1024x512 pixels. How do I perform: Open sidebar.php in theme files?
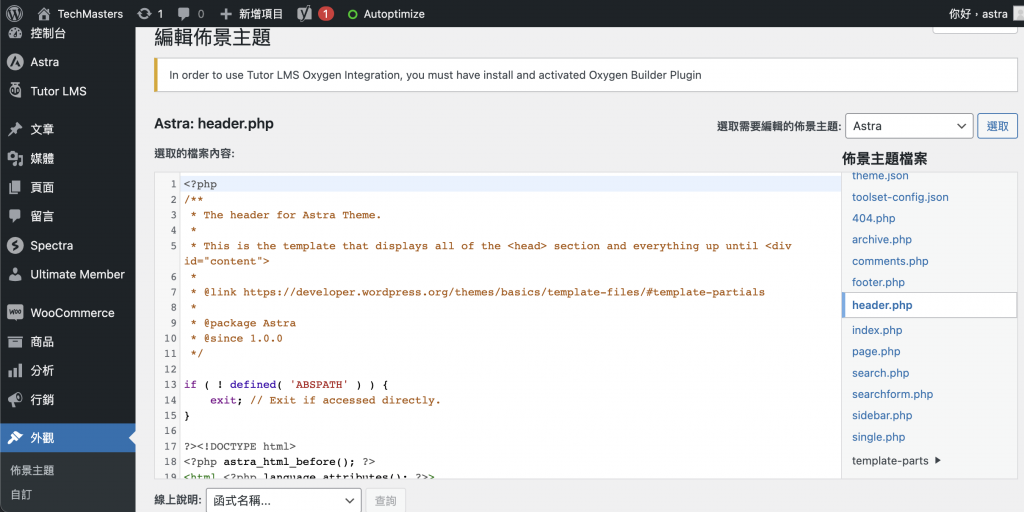coord(882,415)
